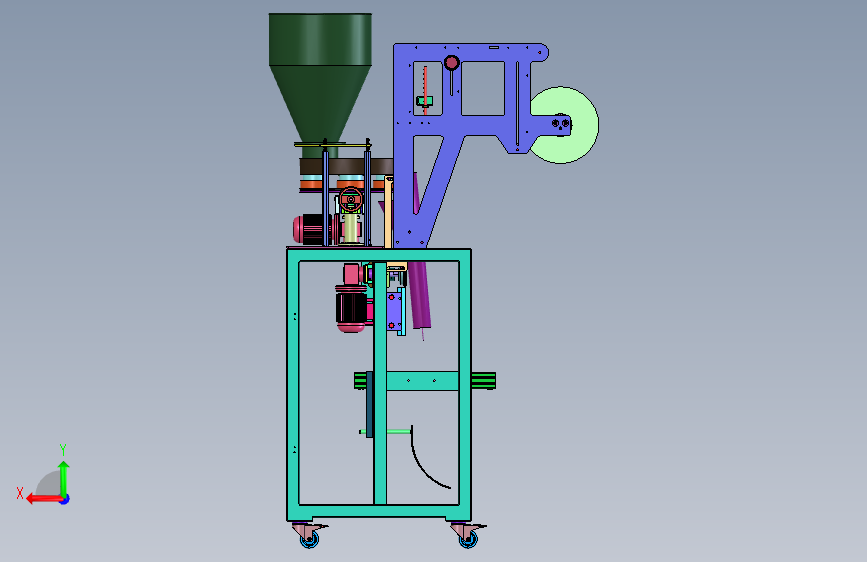Pick the black-and-pink motor inside the frame
Viewport: 867px width, 562px height.
[351, 307]
